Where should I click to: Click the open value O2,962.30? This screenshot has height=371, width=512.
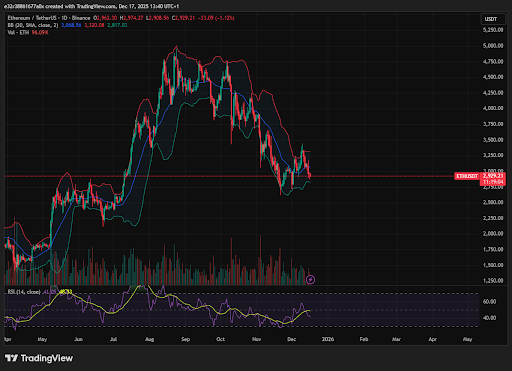pos(105,18)
